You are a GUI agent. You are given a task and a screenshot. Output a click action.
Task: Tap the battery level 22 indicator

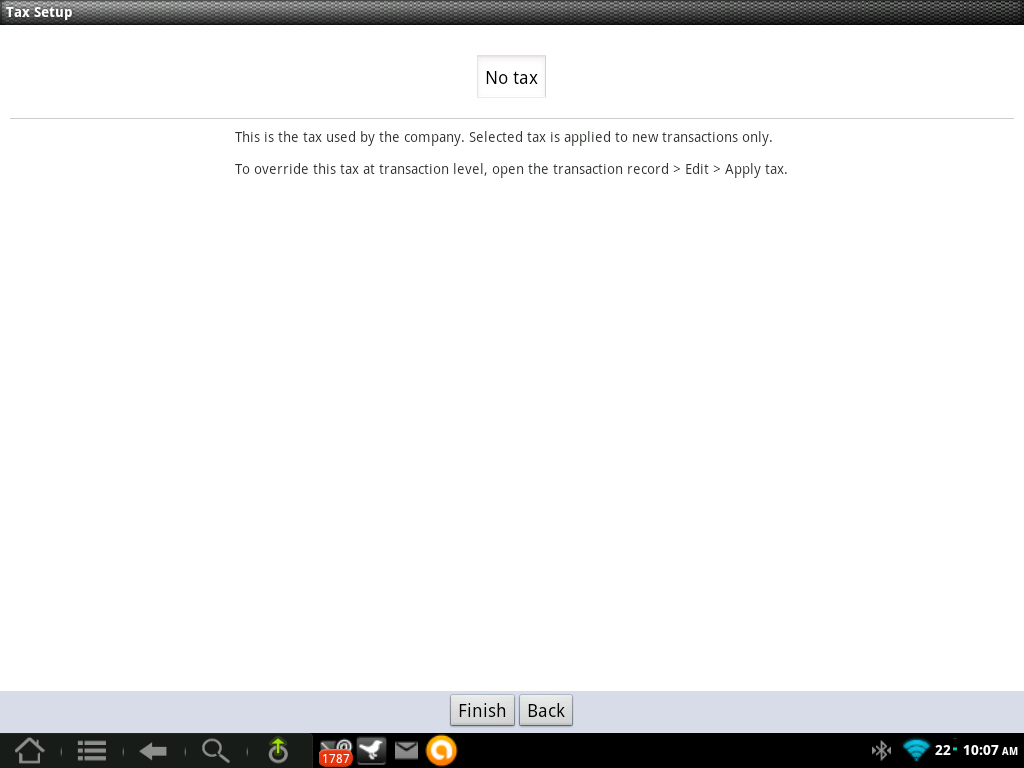945,750
